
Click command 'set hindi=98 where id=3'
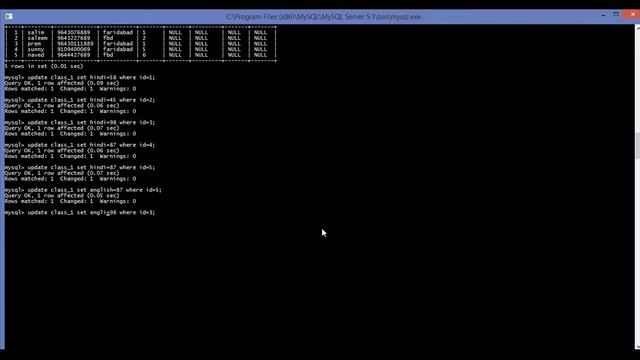click(116, 122)
